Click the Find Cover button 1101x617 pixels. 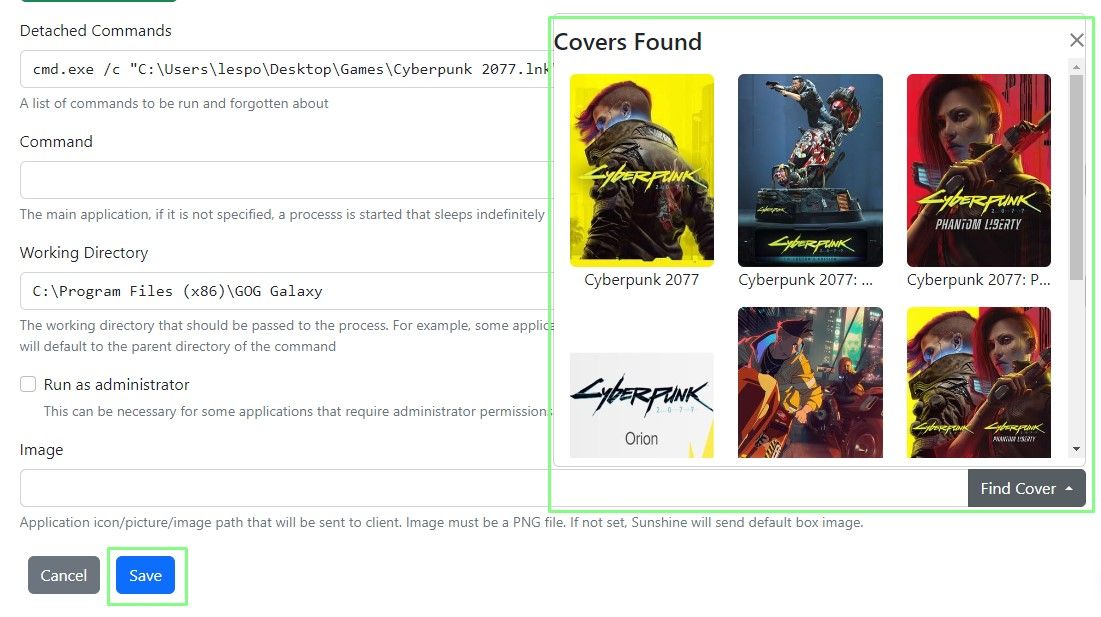[1019, 488]
